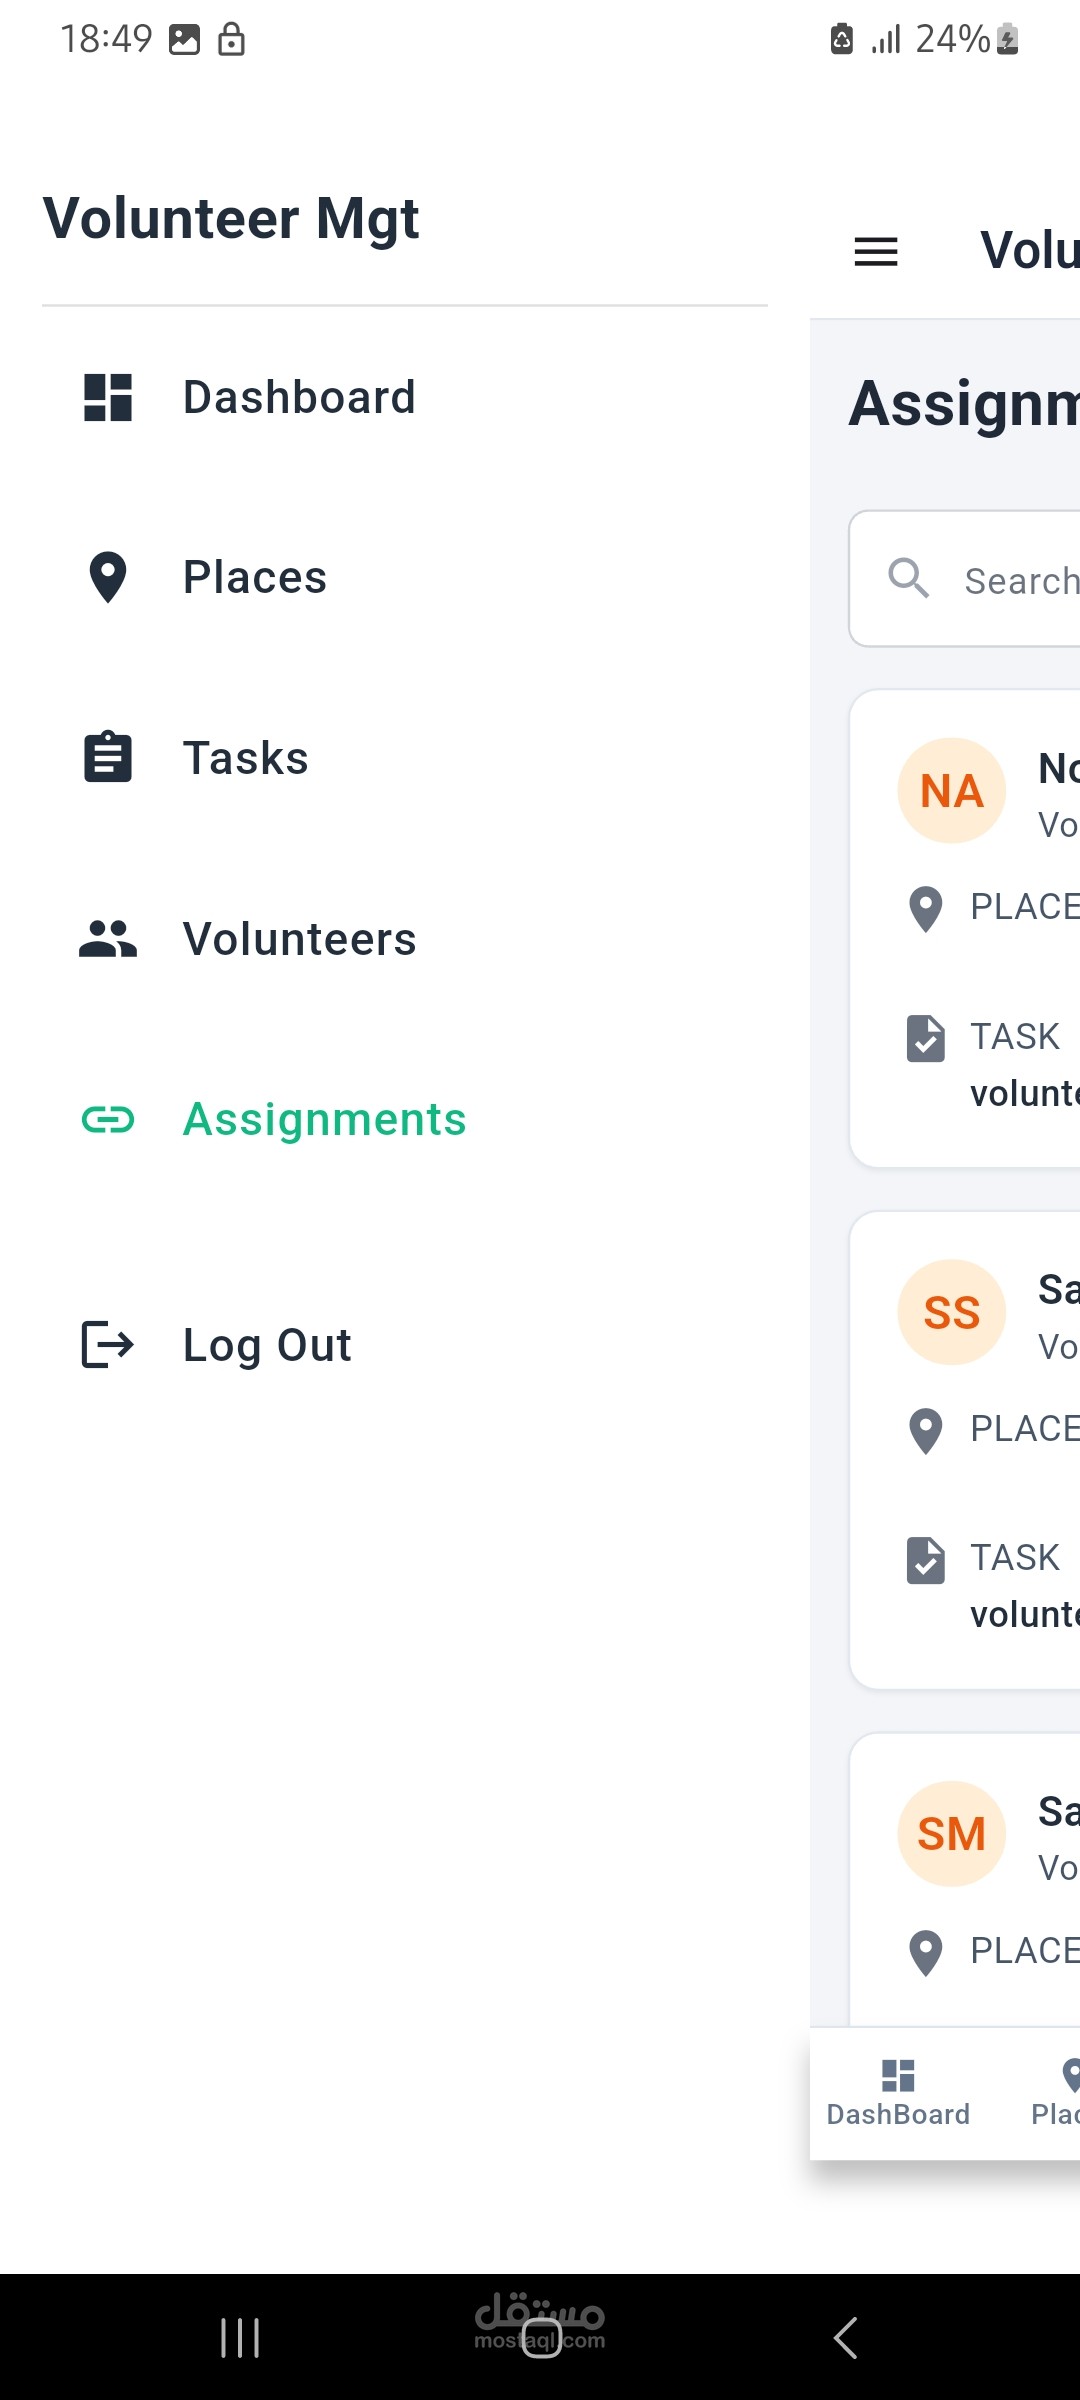This screenshot has width=1080, height=2400.
Task: Select the Places menu label
Action: point(255,577)
